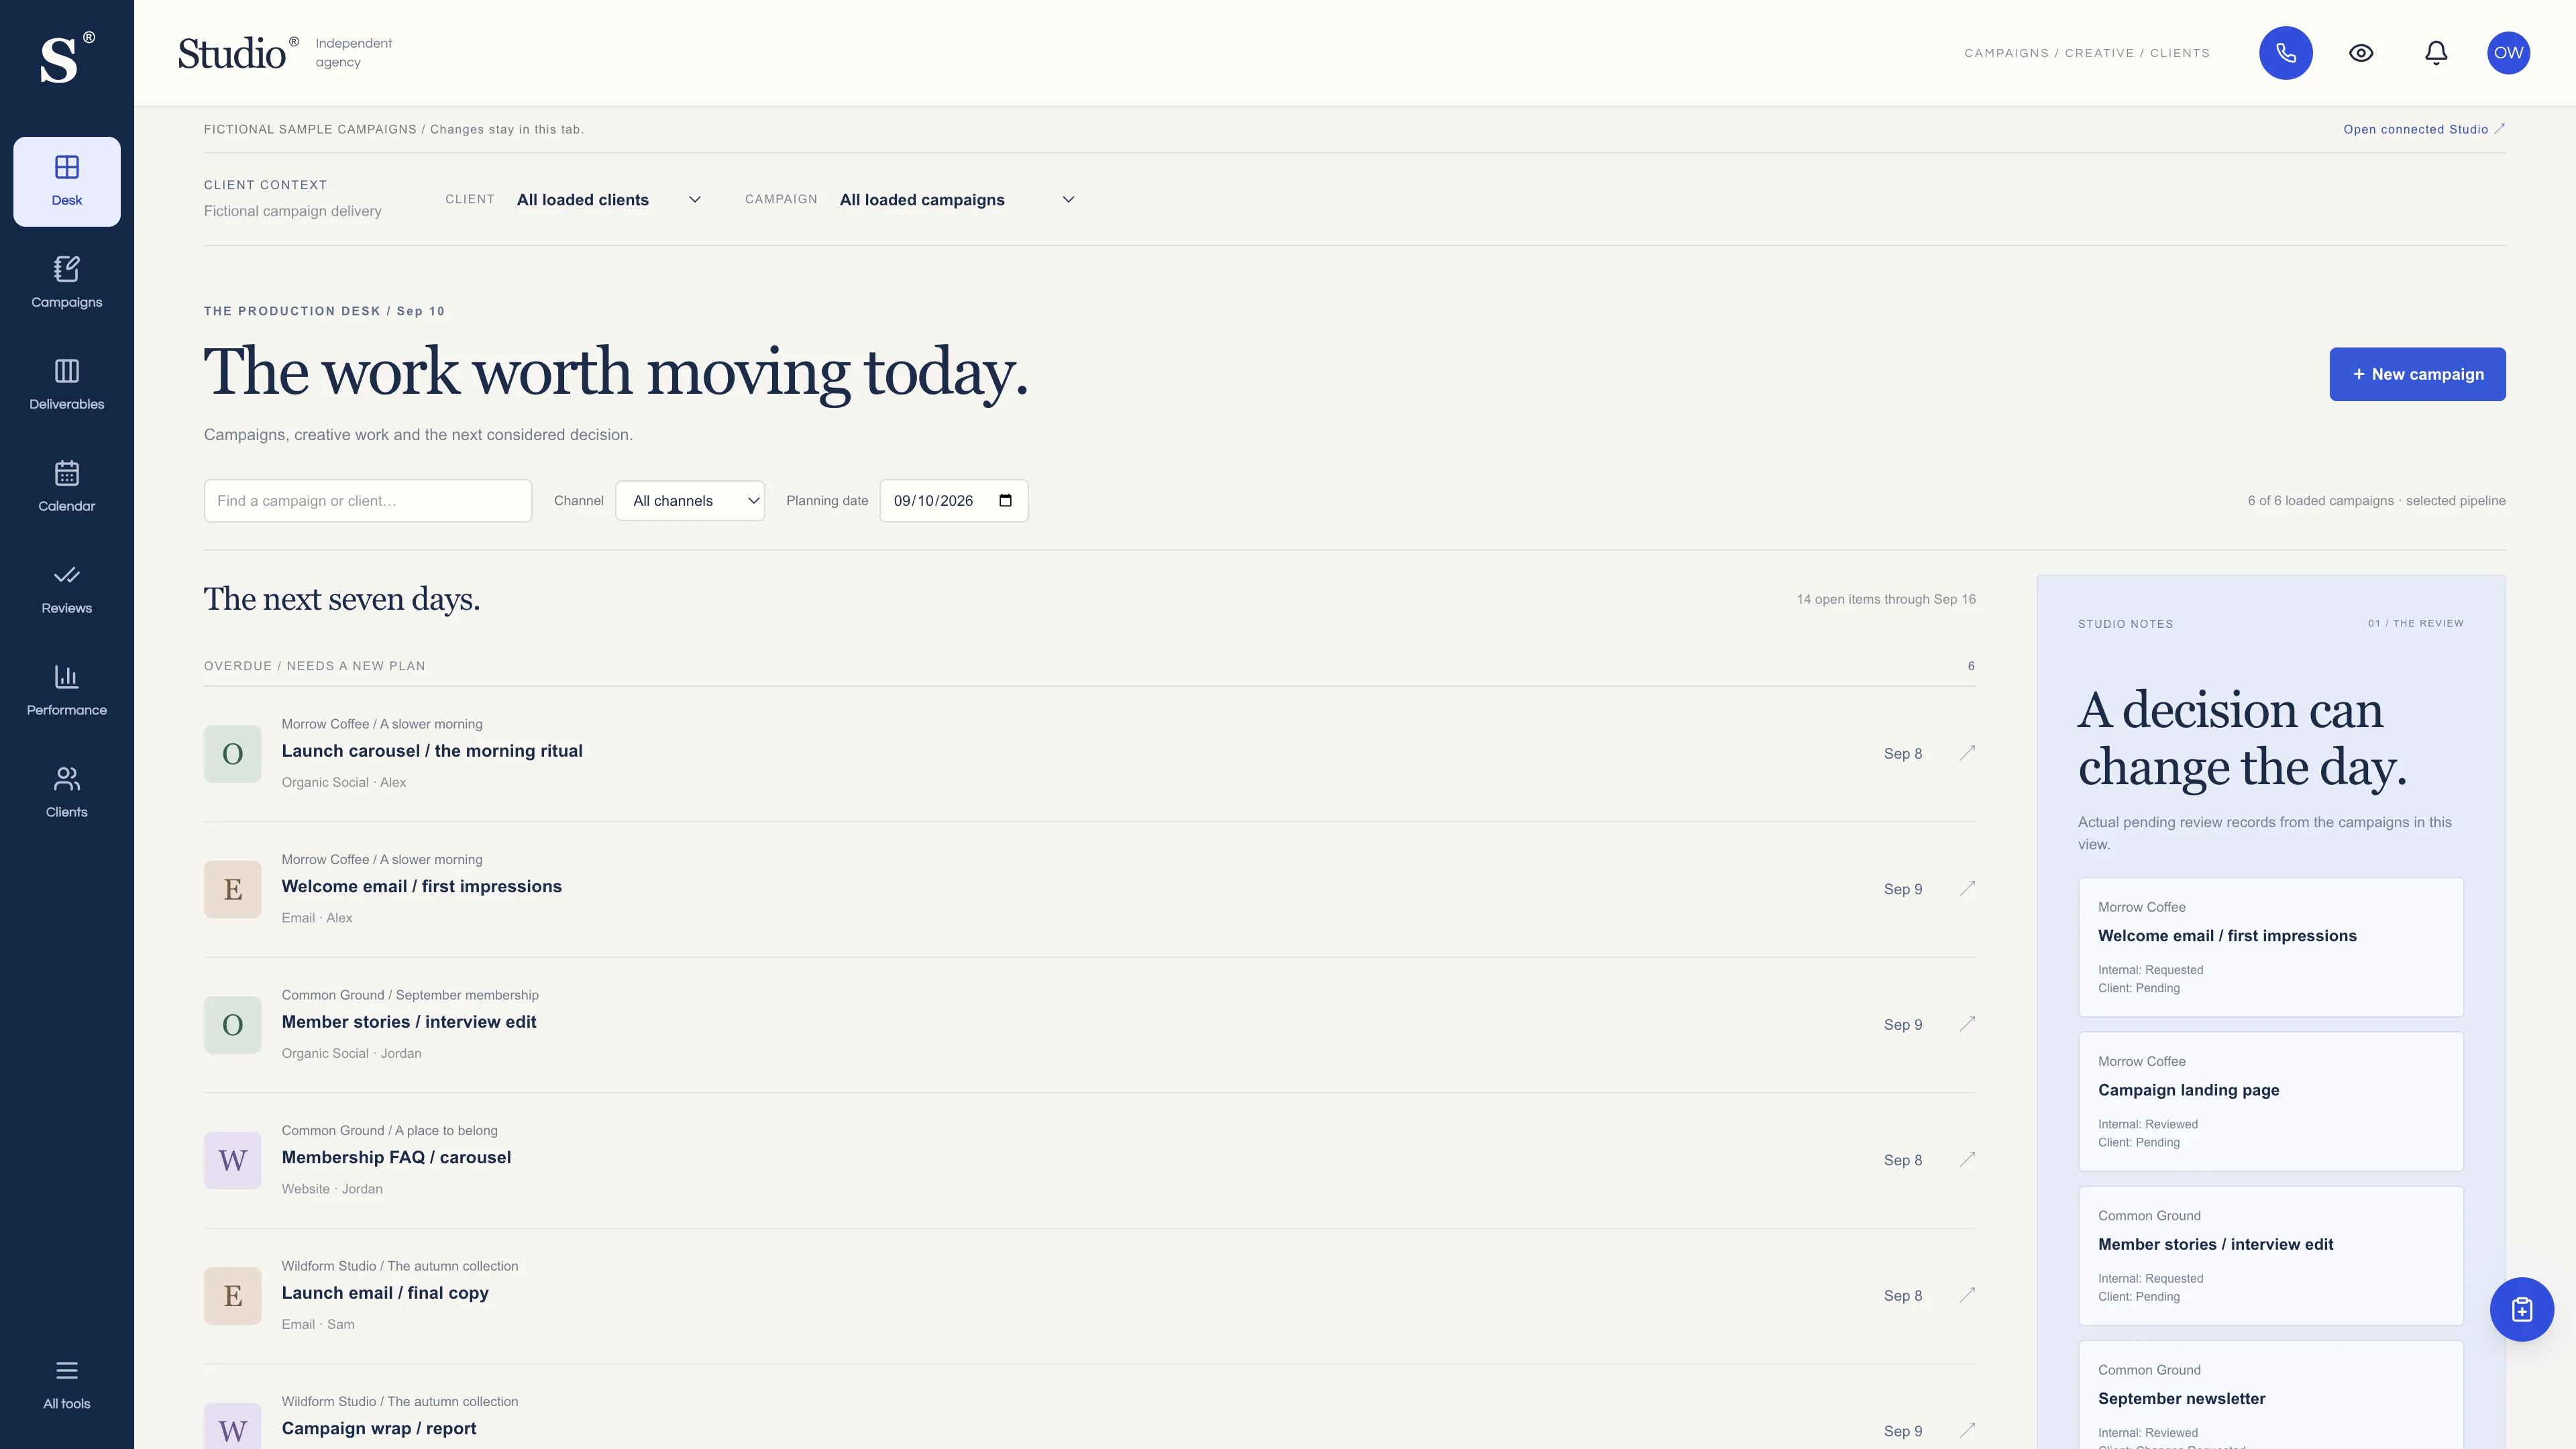The width and height of the screenshot is (2576, 1449).
Task: Select Member stories / interview edit list row
Action: (x=1089, y=1024)
